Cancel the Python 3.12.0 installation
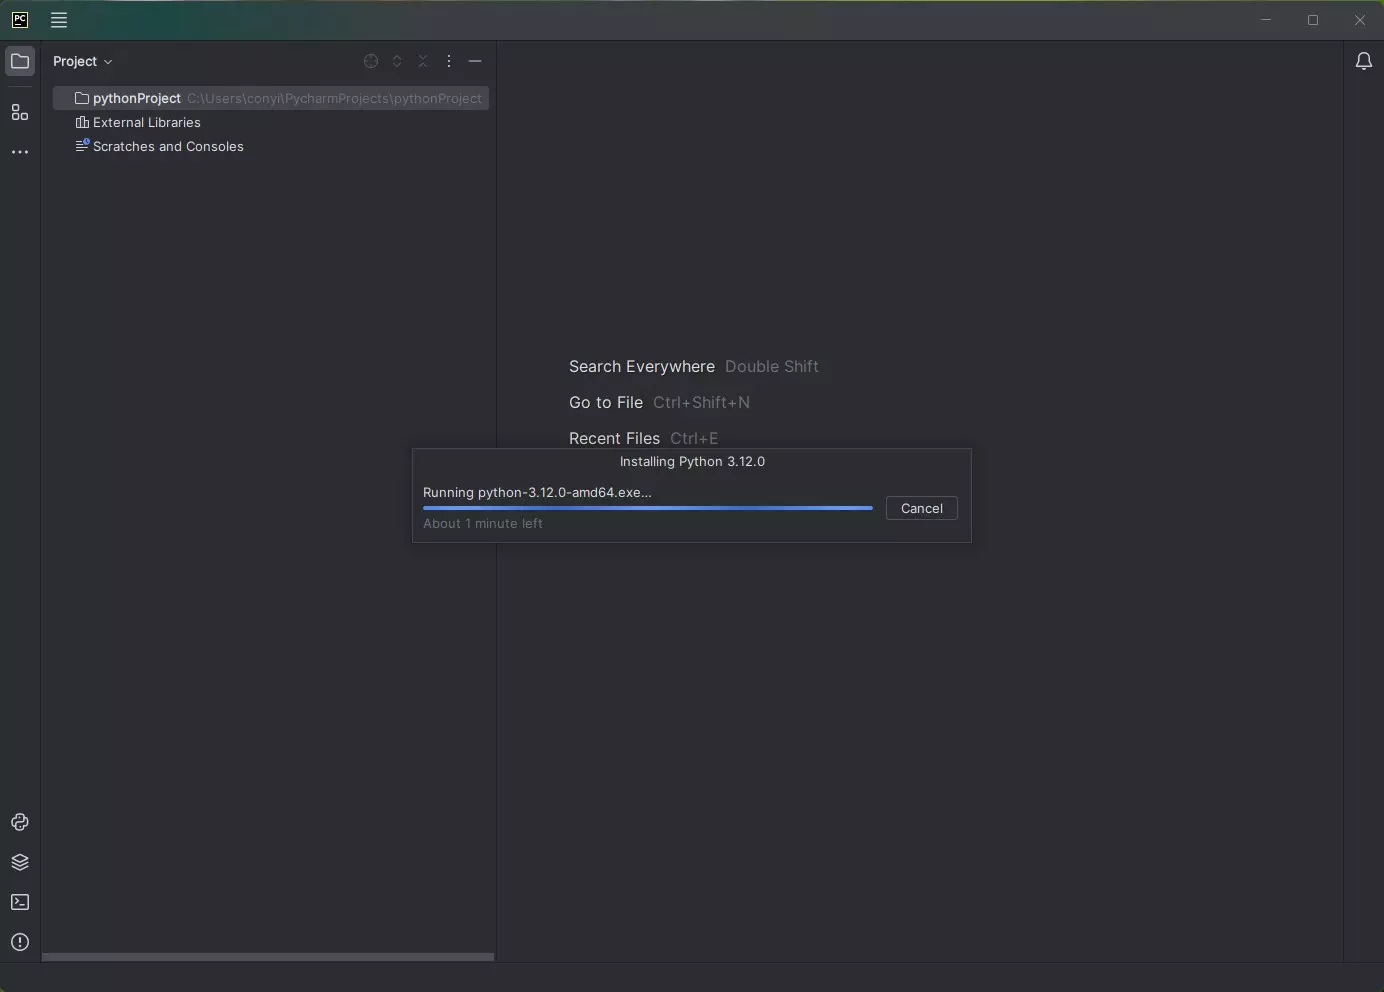The width and height of the screenshot is (1384, 992). [x=922, y=508]
